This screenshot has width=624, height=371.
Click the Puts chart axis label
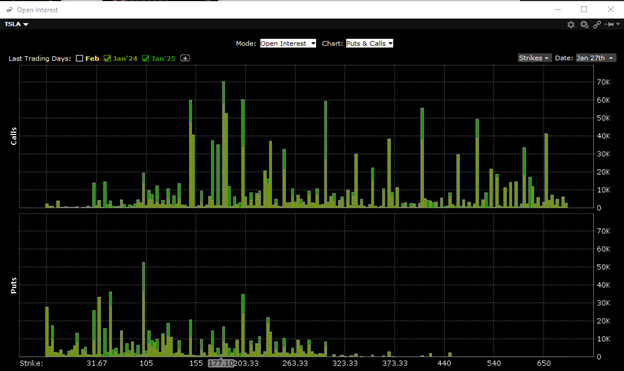14,285
